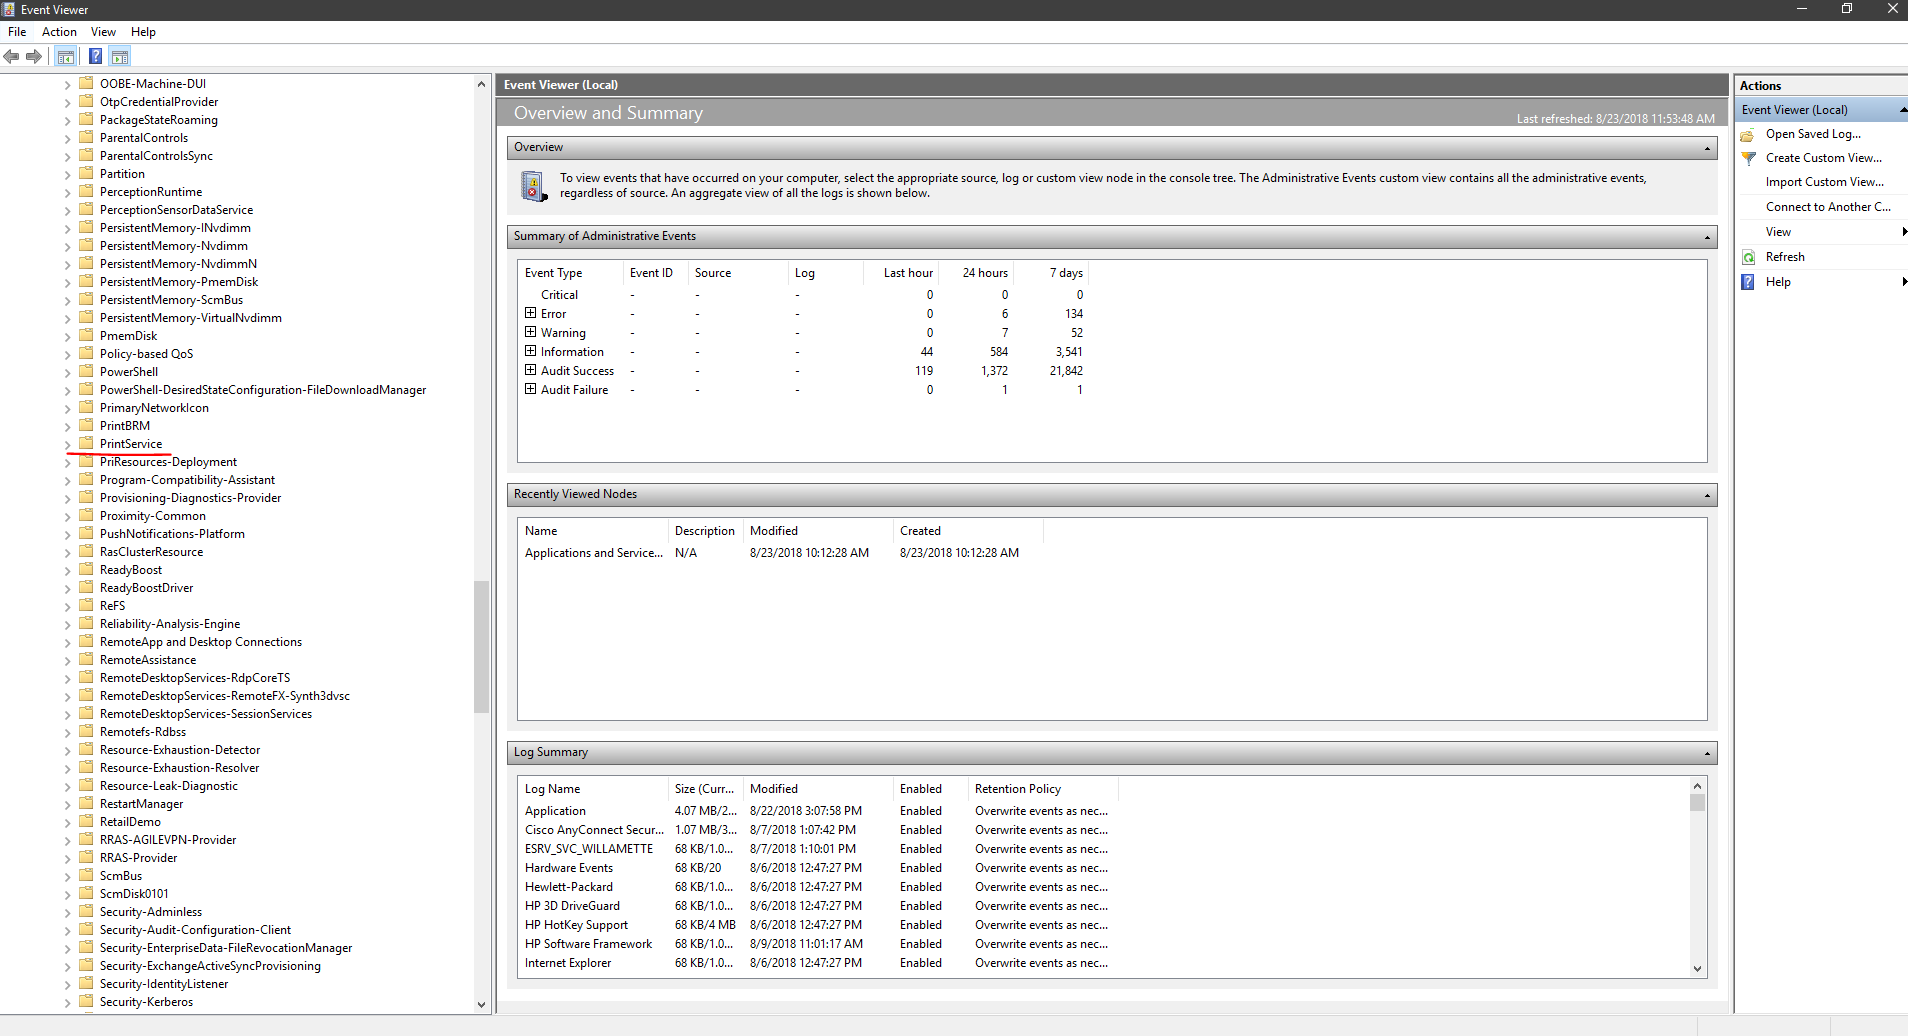Image resolution: width=1908 pixels, height=1036 pixels.
Task: Expand the Information event type row
Action: click(x=530, y=351)
